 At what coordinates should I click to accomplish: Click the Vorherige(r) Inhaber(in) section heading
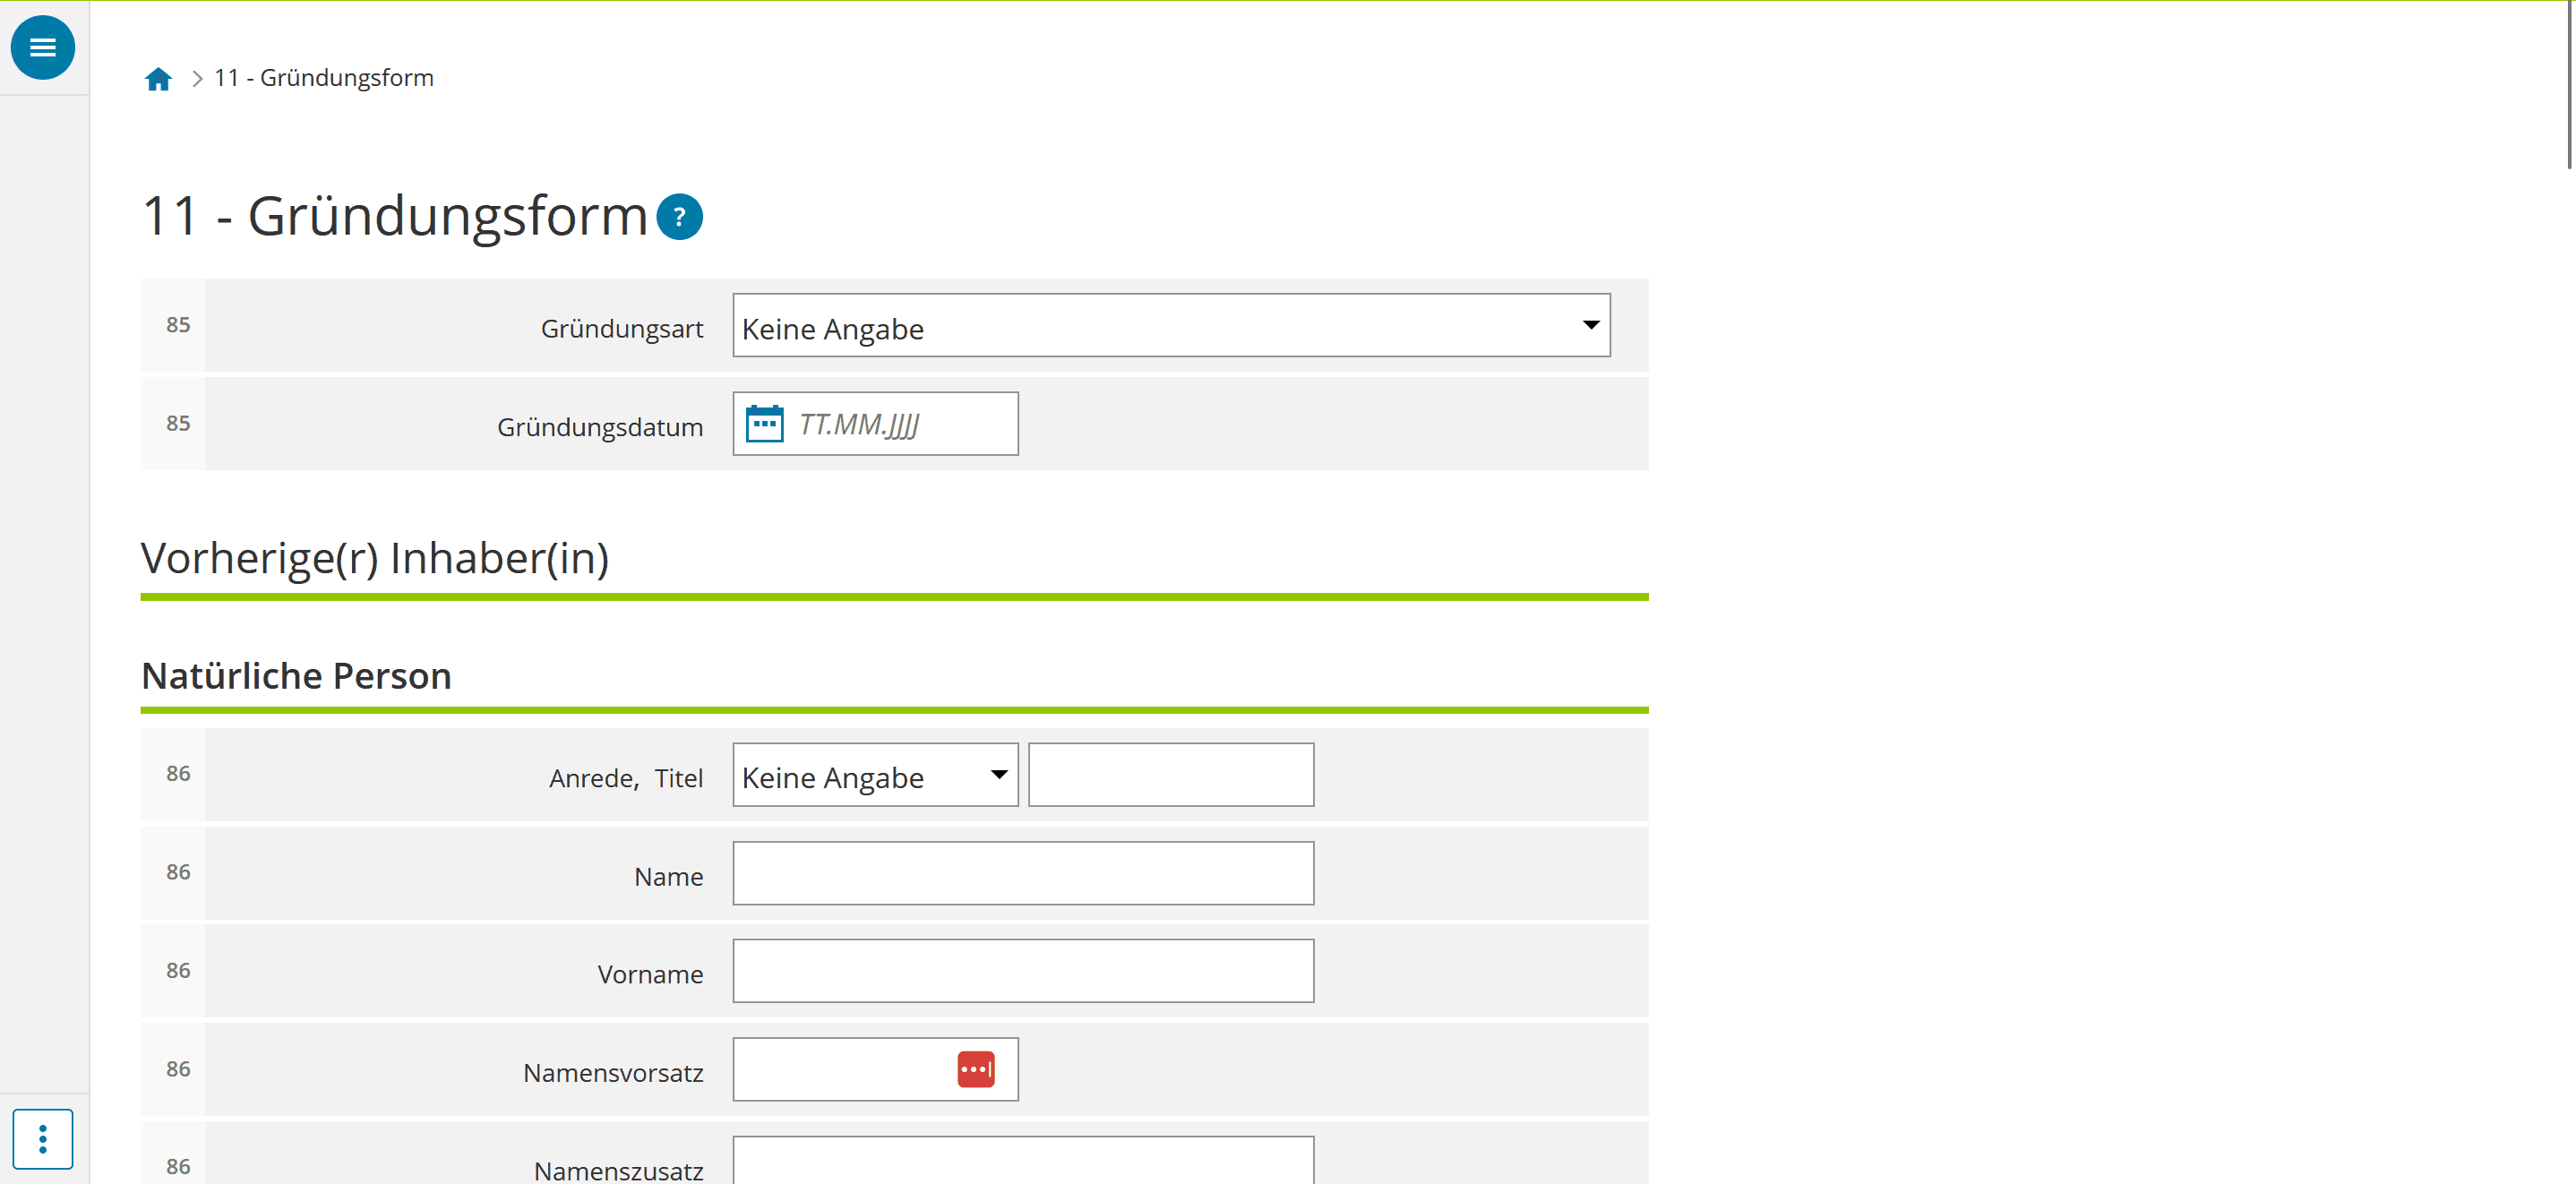point(375,558)
